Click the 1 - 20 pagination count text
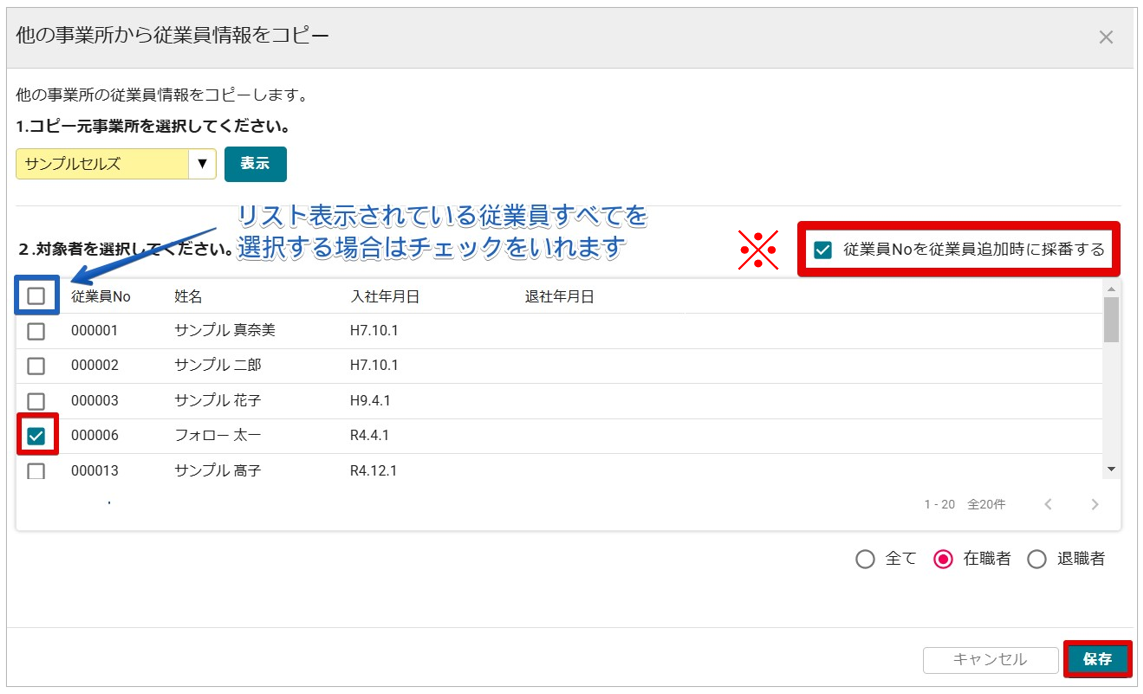The image size is (1143, 694). tap(940, 504)
